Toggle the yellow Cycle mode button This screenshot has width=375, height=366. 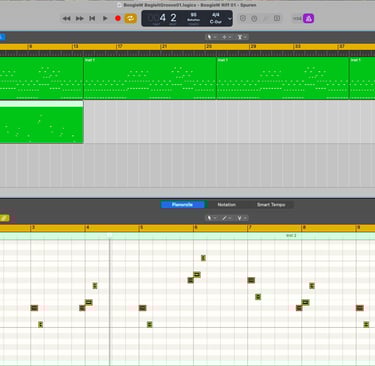pyautogui.click(x=131, y=18)
